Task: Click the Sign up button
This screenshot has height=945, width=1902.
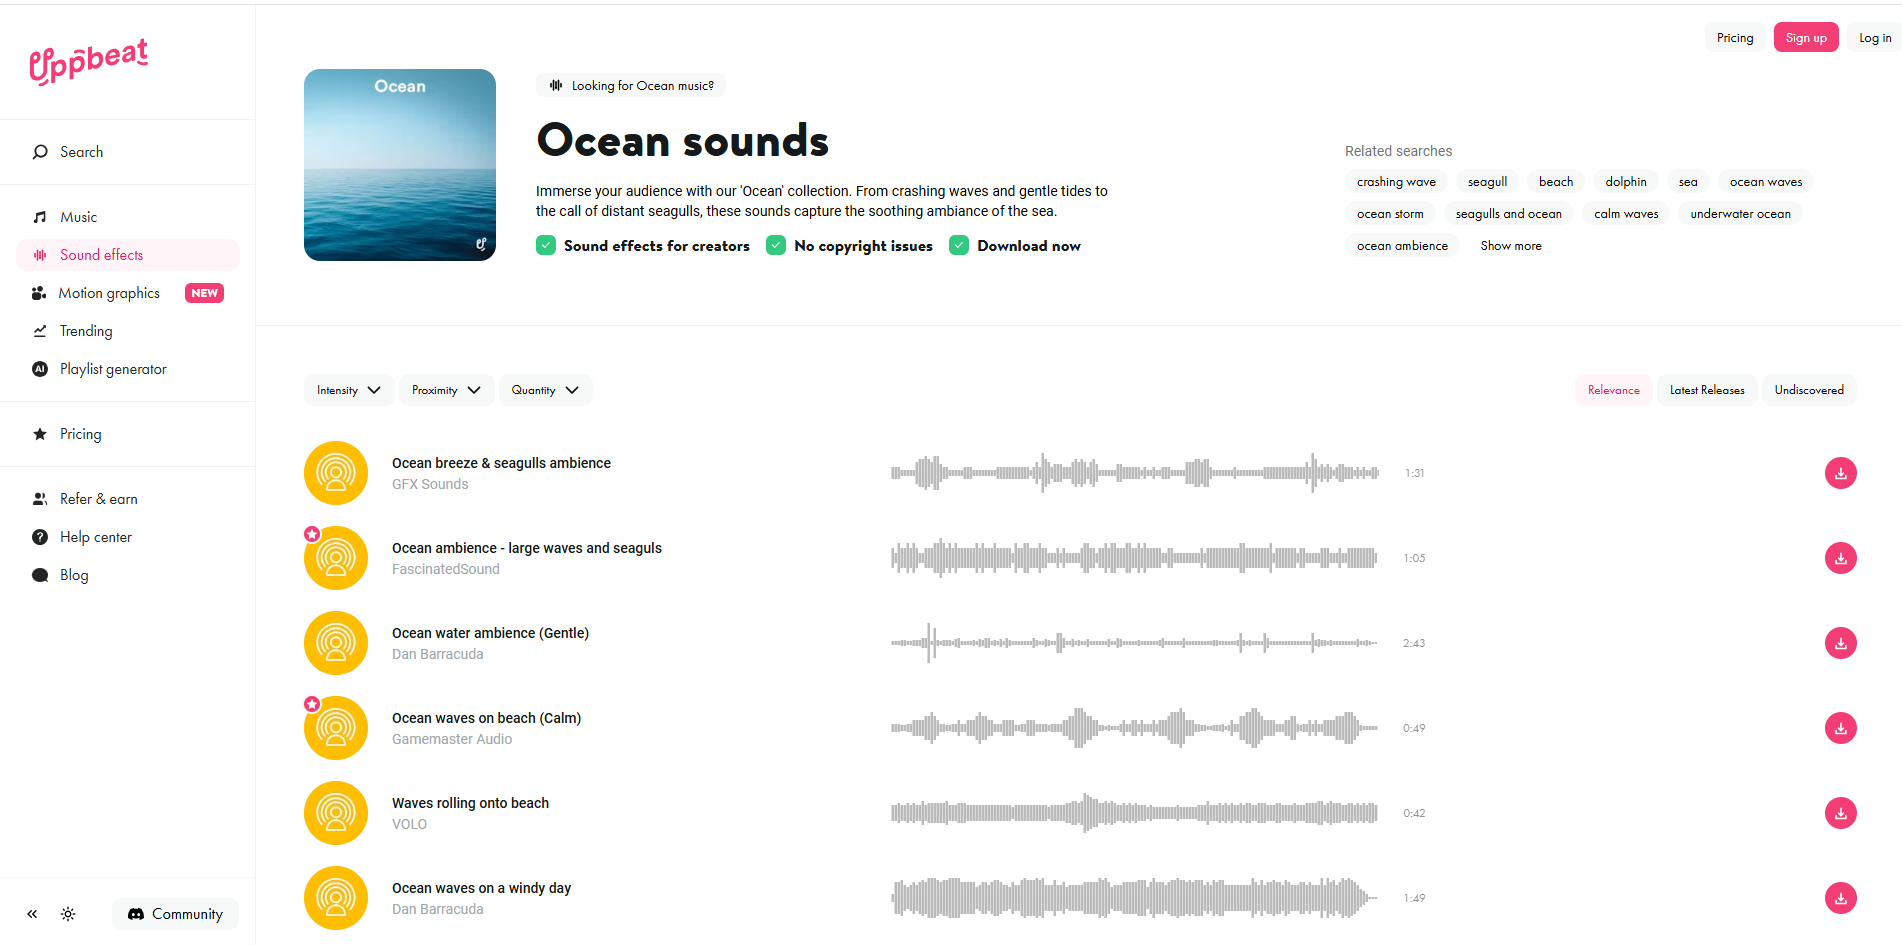Action: (x=1805, y=36)
